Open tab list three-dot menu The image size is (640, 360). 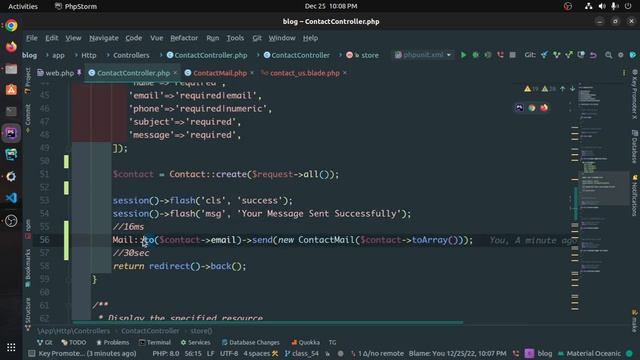point(624,73)
